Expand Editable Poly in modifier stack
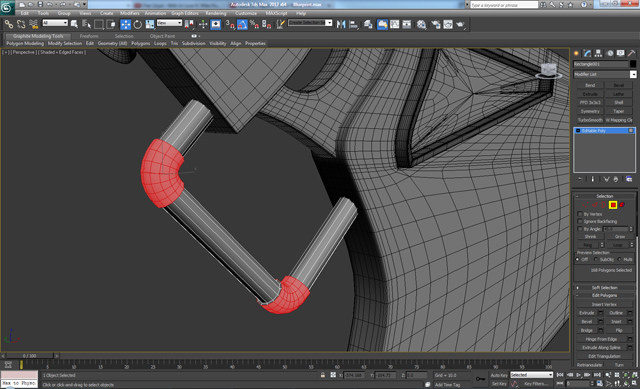 click(578, 131)
